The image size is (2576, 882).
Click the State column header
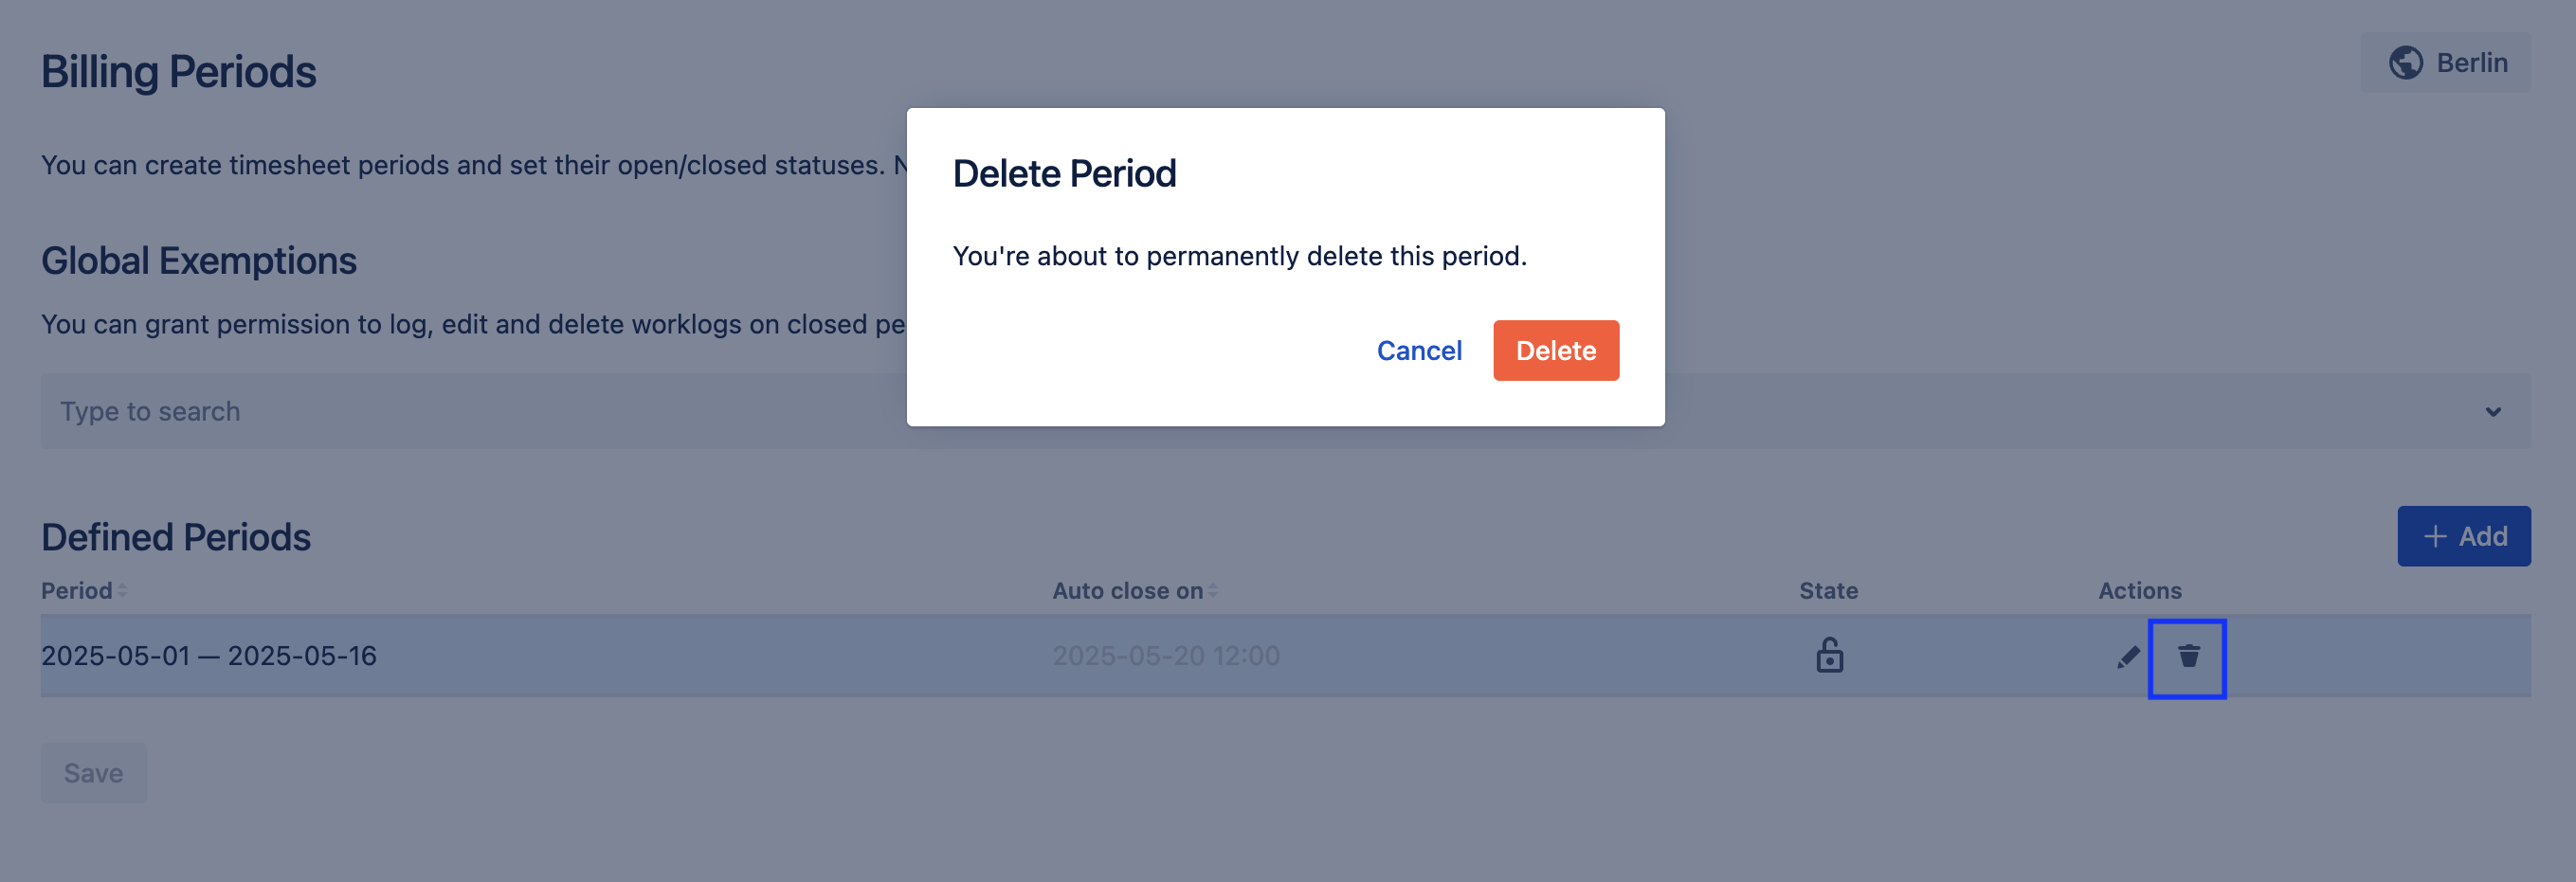[1828, 591]
